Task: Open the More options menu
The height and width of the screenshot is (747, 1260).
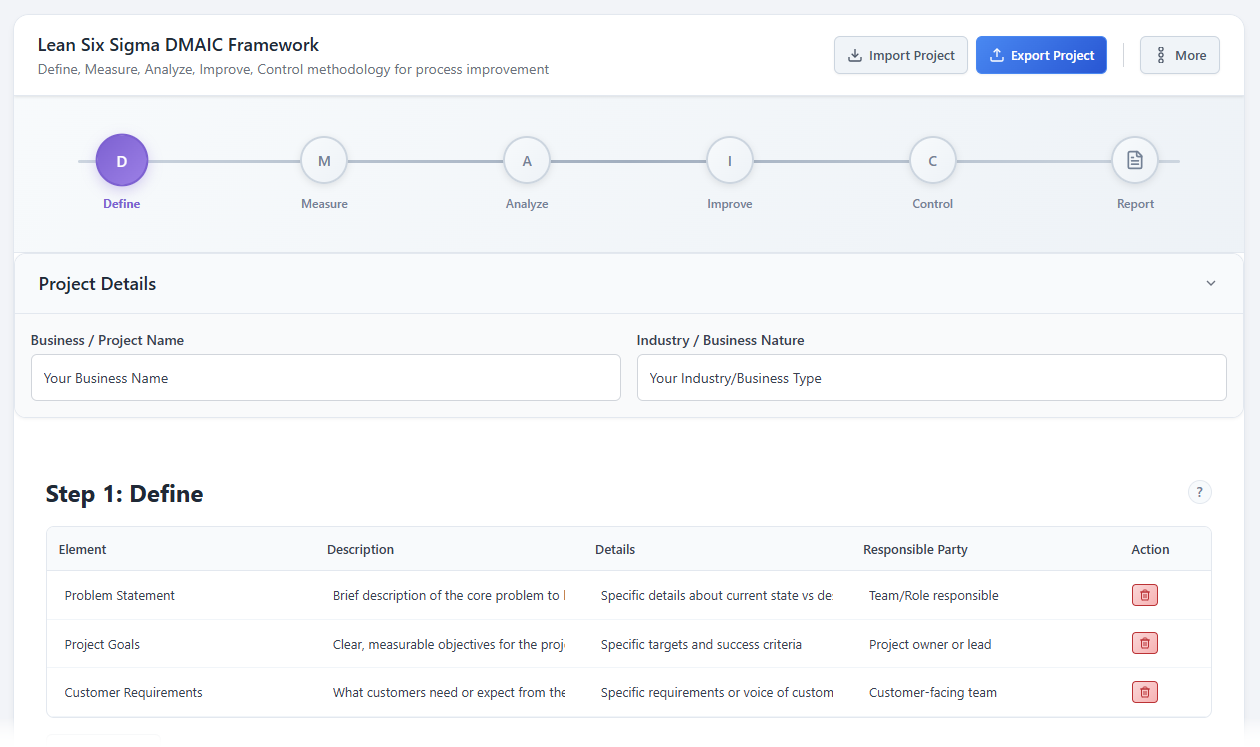Action: pyautogui.click(x=1179, y=56)
